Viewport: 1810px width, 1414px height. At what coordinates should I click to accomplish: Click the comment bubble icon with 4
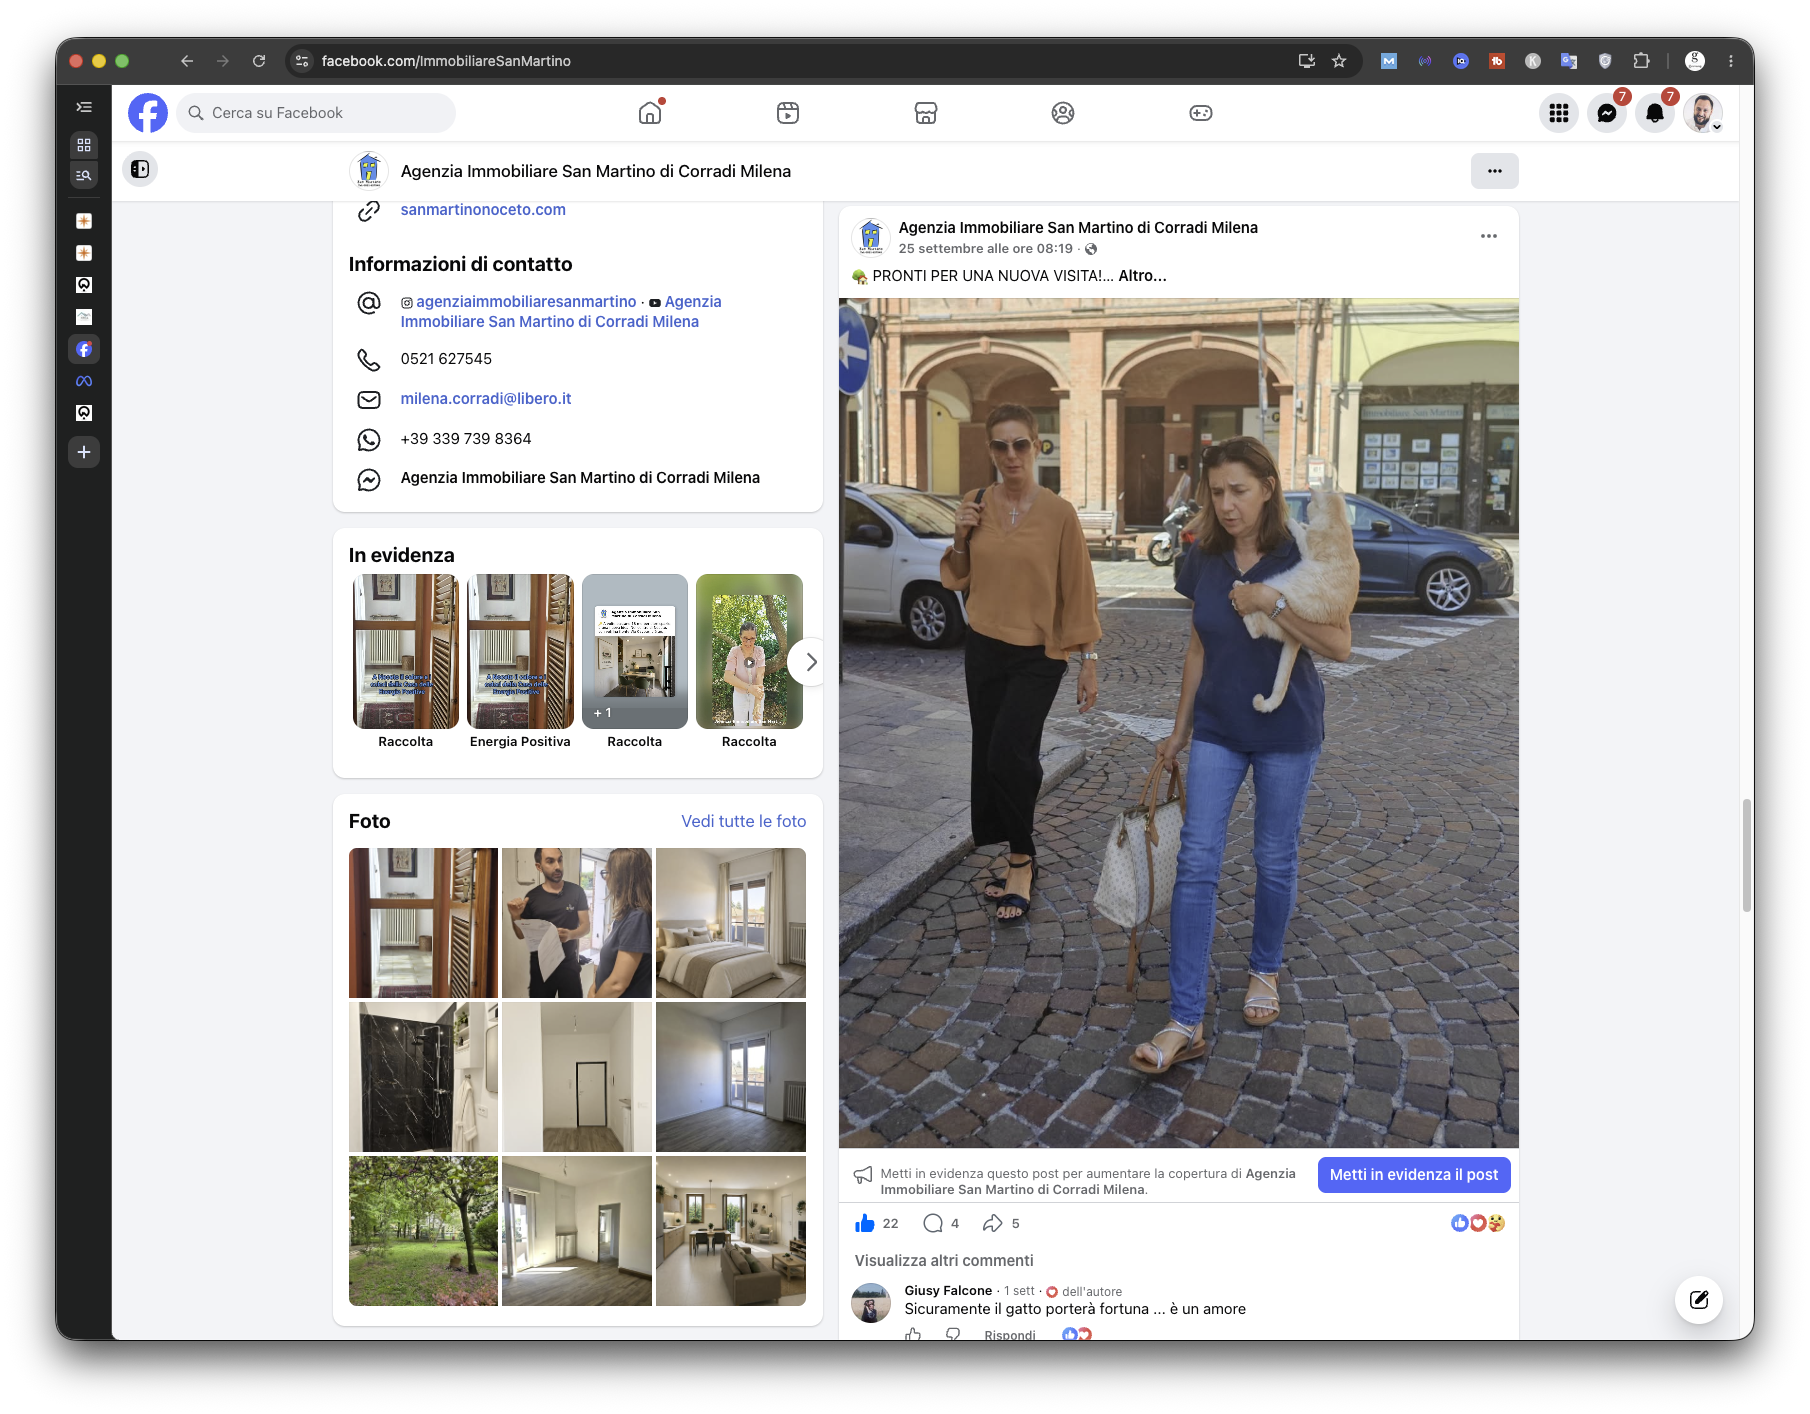coord(933,1223)
